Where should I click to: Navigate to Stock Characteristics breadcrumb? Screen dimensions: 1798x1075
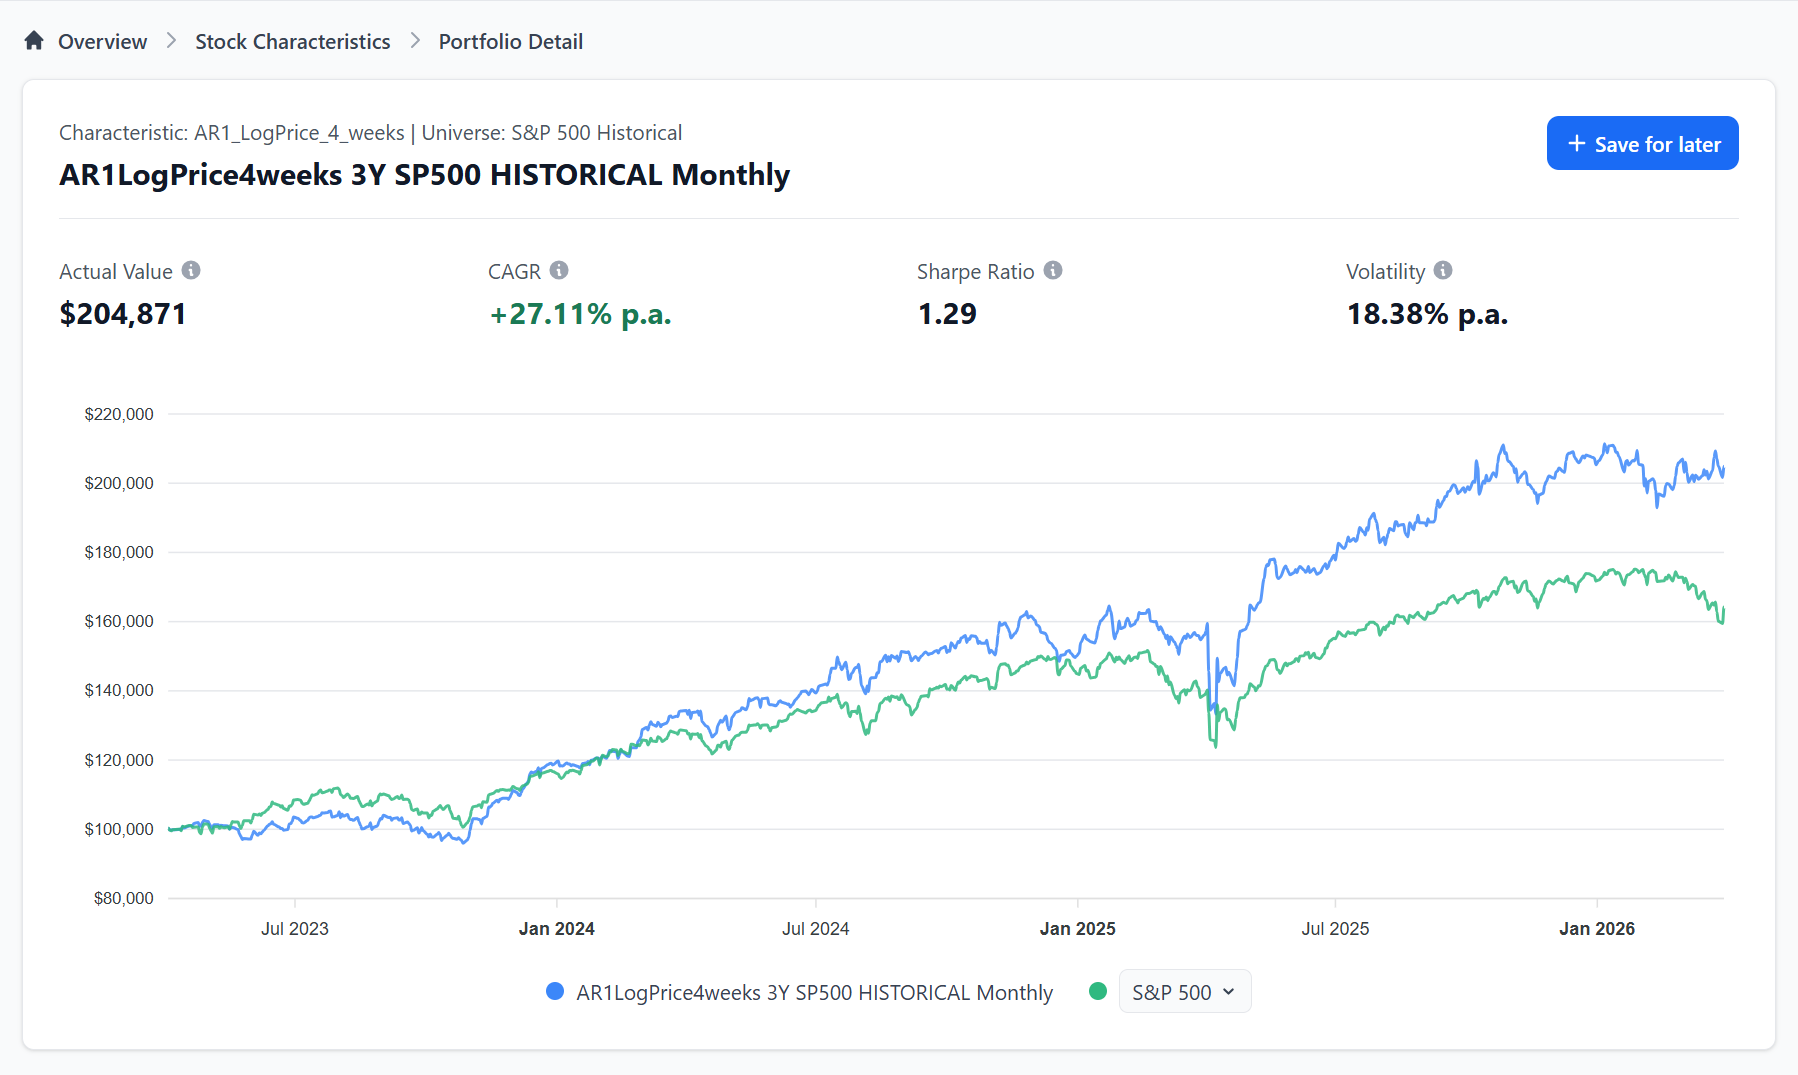pos(292,42)
